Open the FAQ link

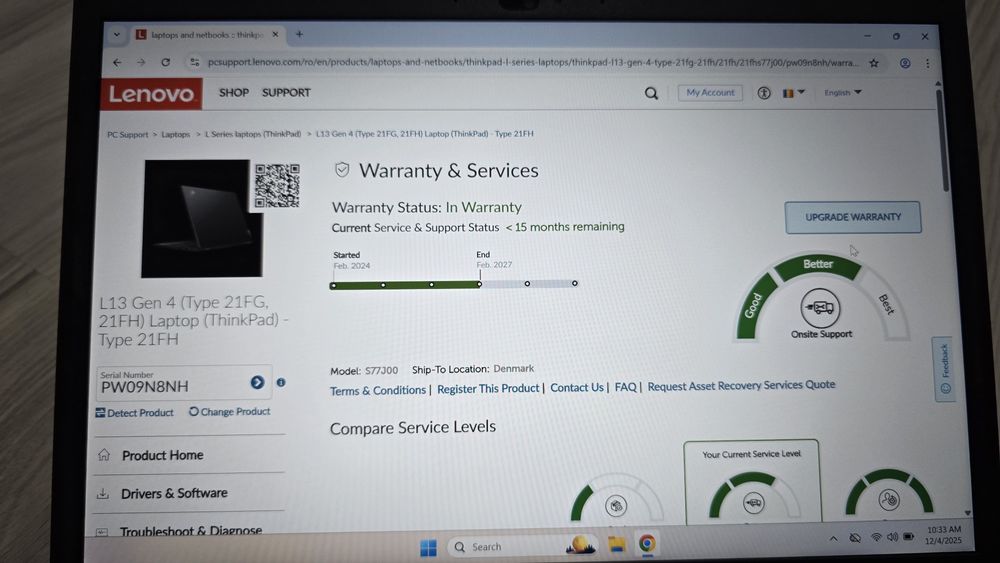(x=626, y=387)
